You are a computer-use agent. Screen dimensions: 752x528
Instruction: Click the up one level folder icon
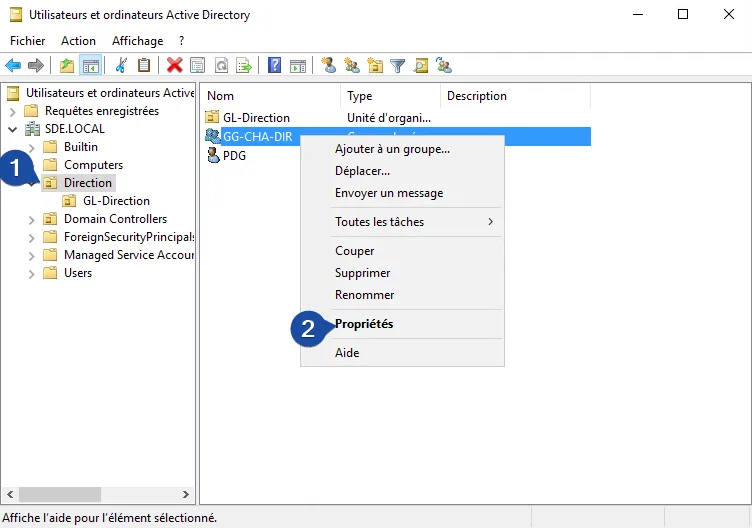pyautogui.click(x=66, y=66)
